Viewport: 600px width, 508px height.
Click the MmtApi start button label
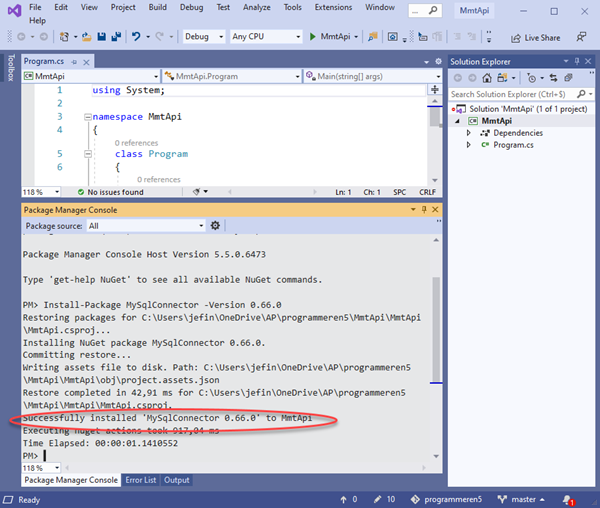click(x=335, y=37)
